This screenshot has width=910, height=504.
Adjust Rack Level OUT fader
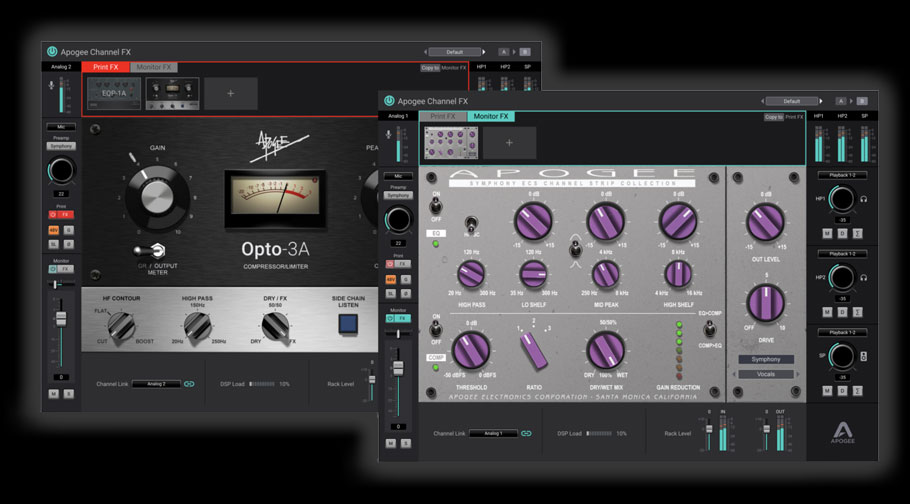766,429
